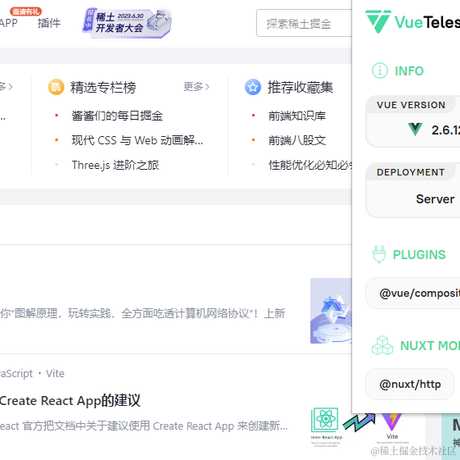
Task: Open the Create React App article thumbnail
Action: tap(360, 428)
